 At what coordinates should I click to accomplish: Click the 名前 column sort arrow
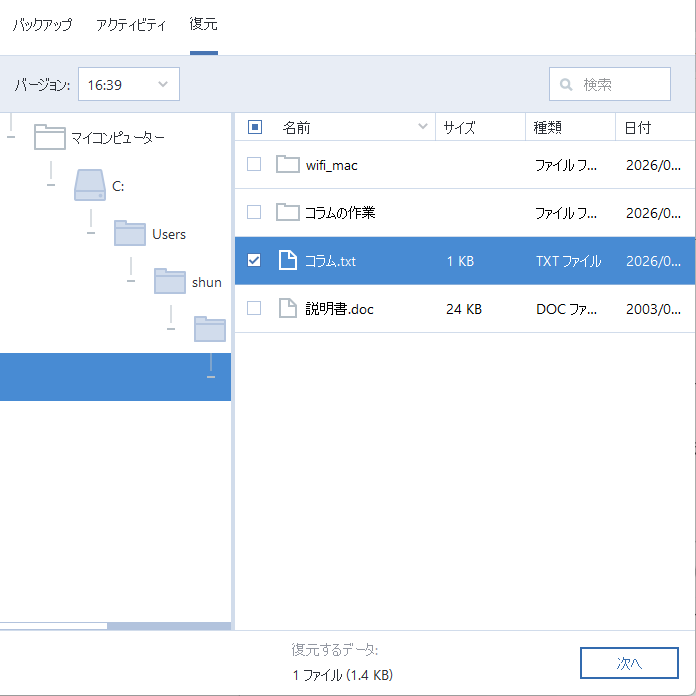pos(423,127)
